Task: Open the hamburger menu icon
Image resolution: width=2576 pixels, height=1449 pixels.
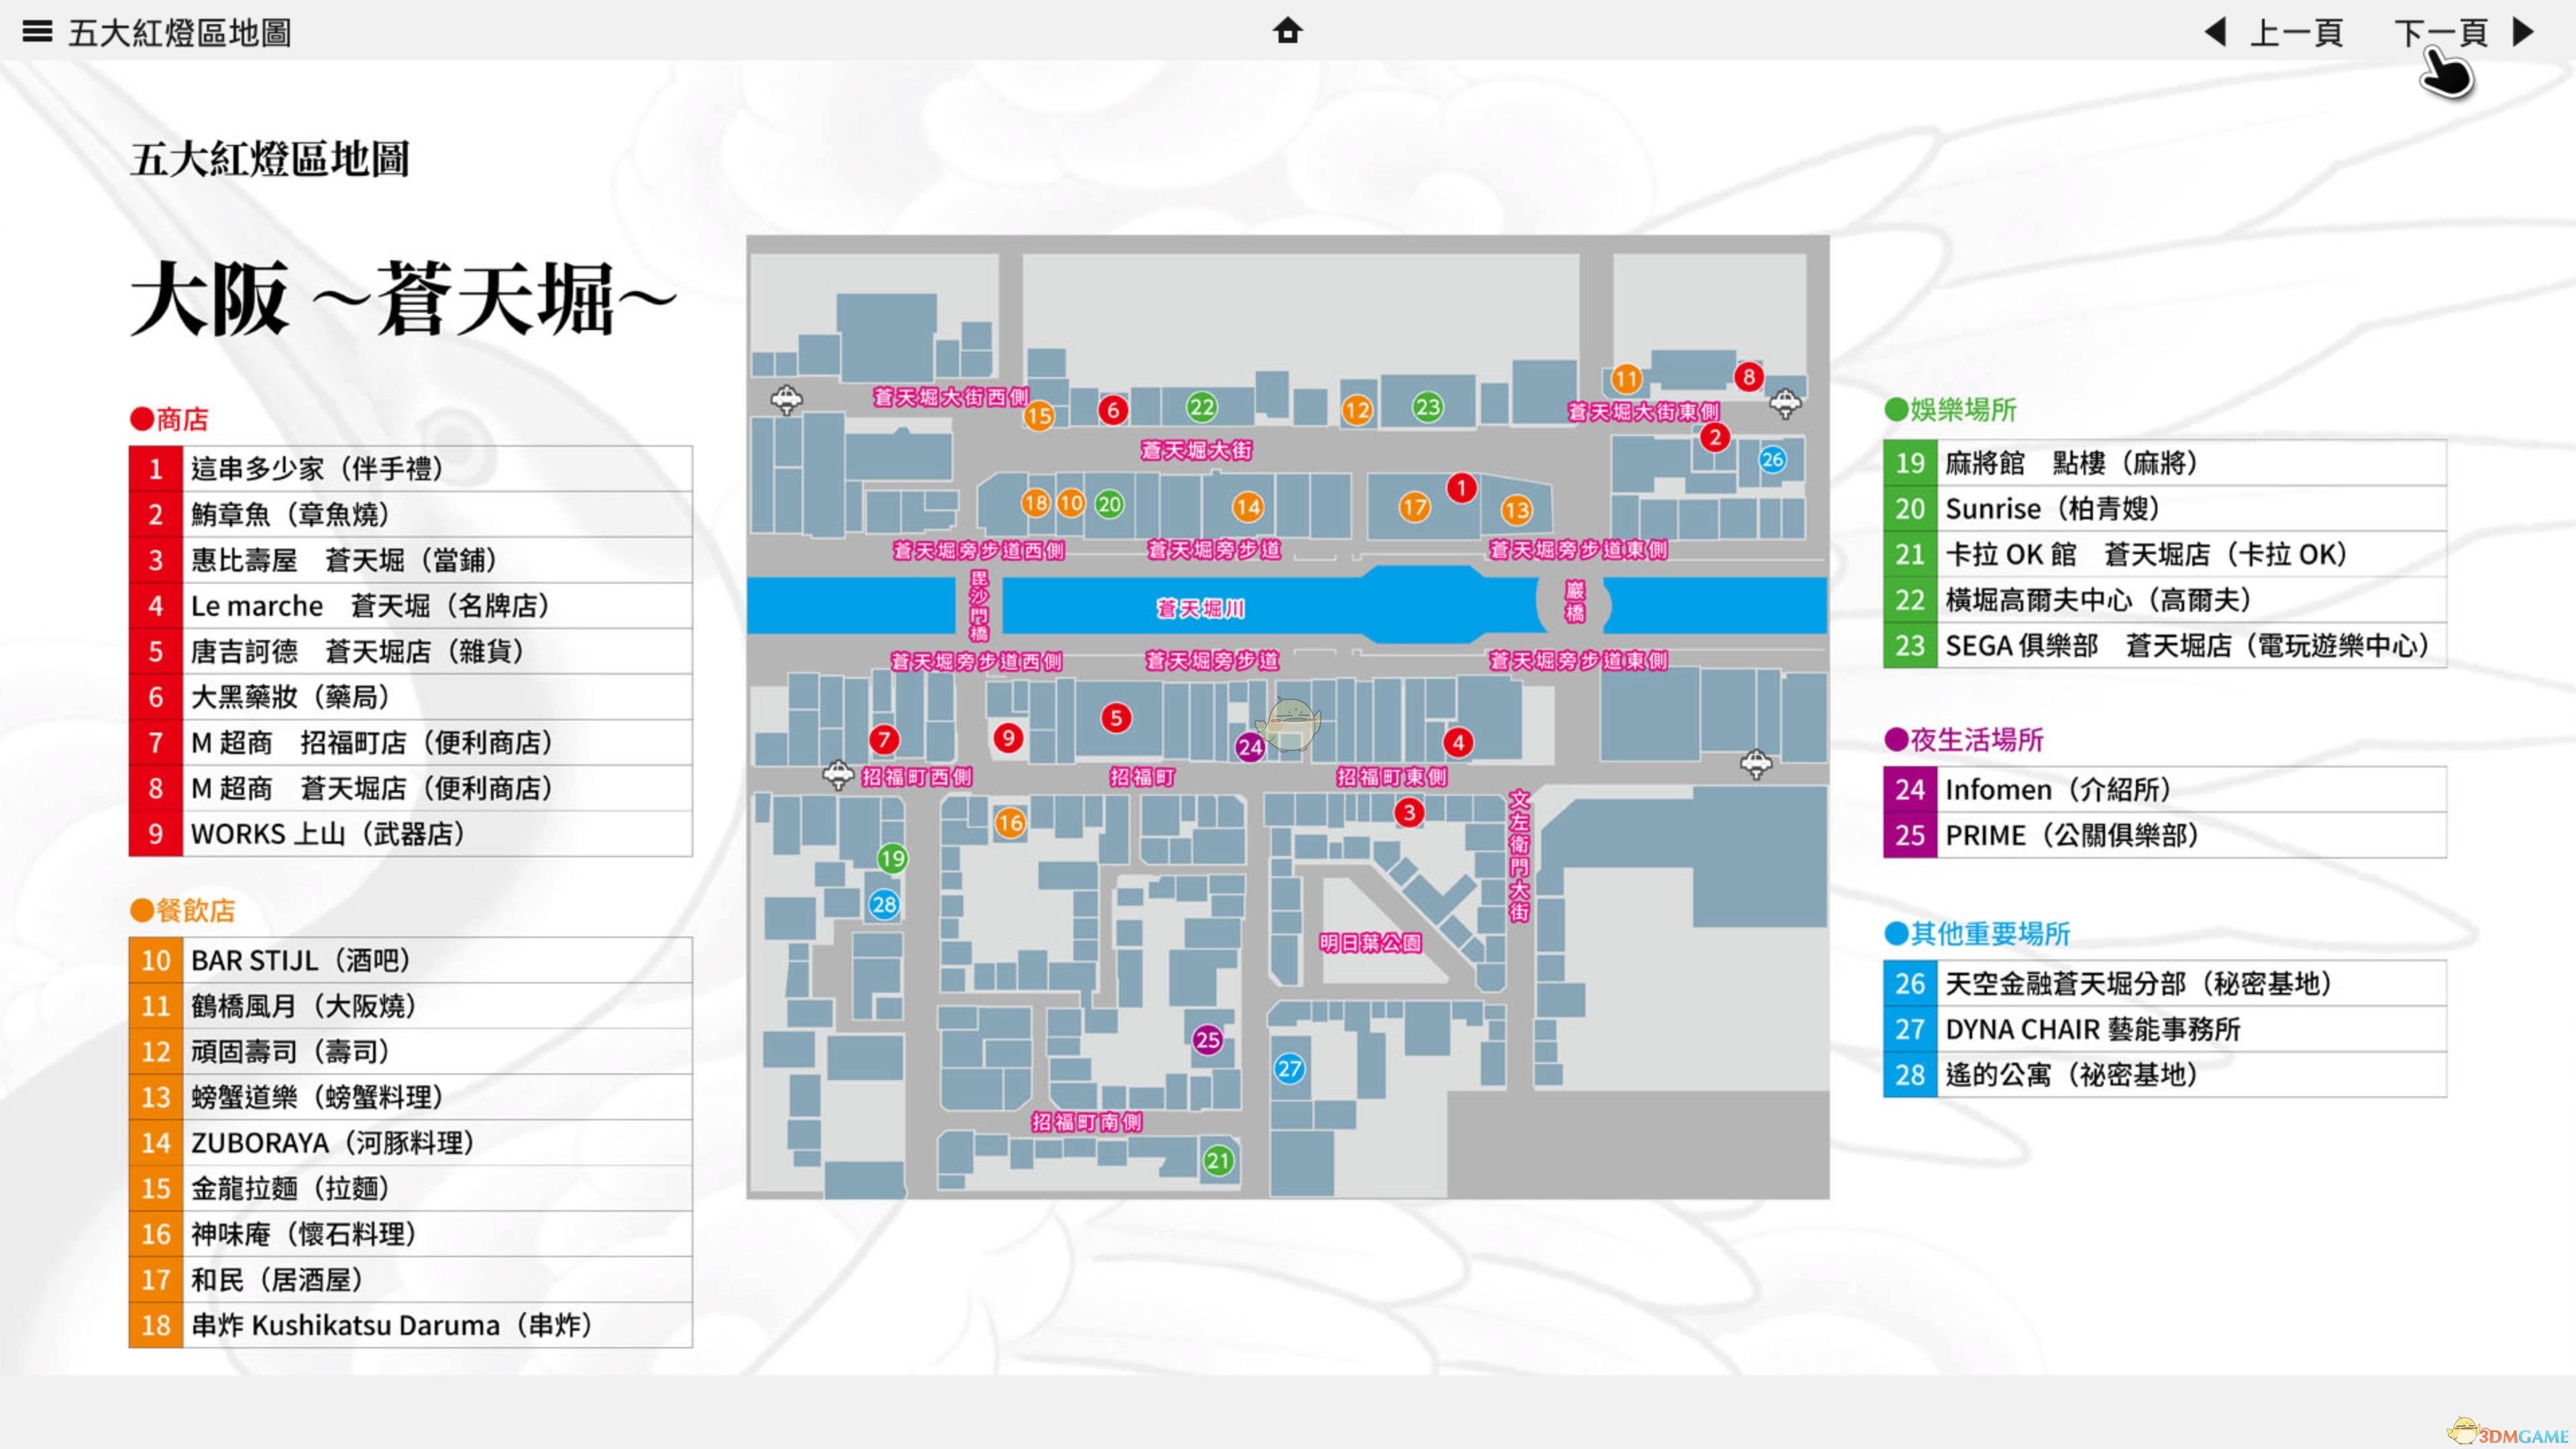Action: click(37, 32)
